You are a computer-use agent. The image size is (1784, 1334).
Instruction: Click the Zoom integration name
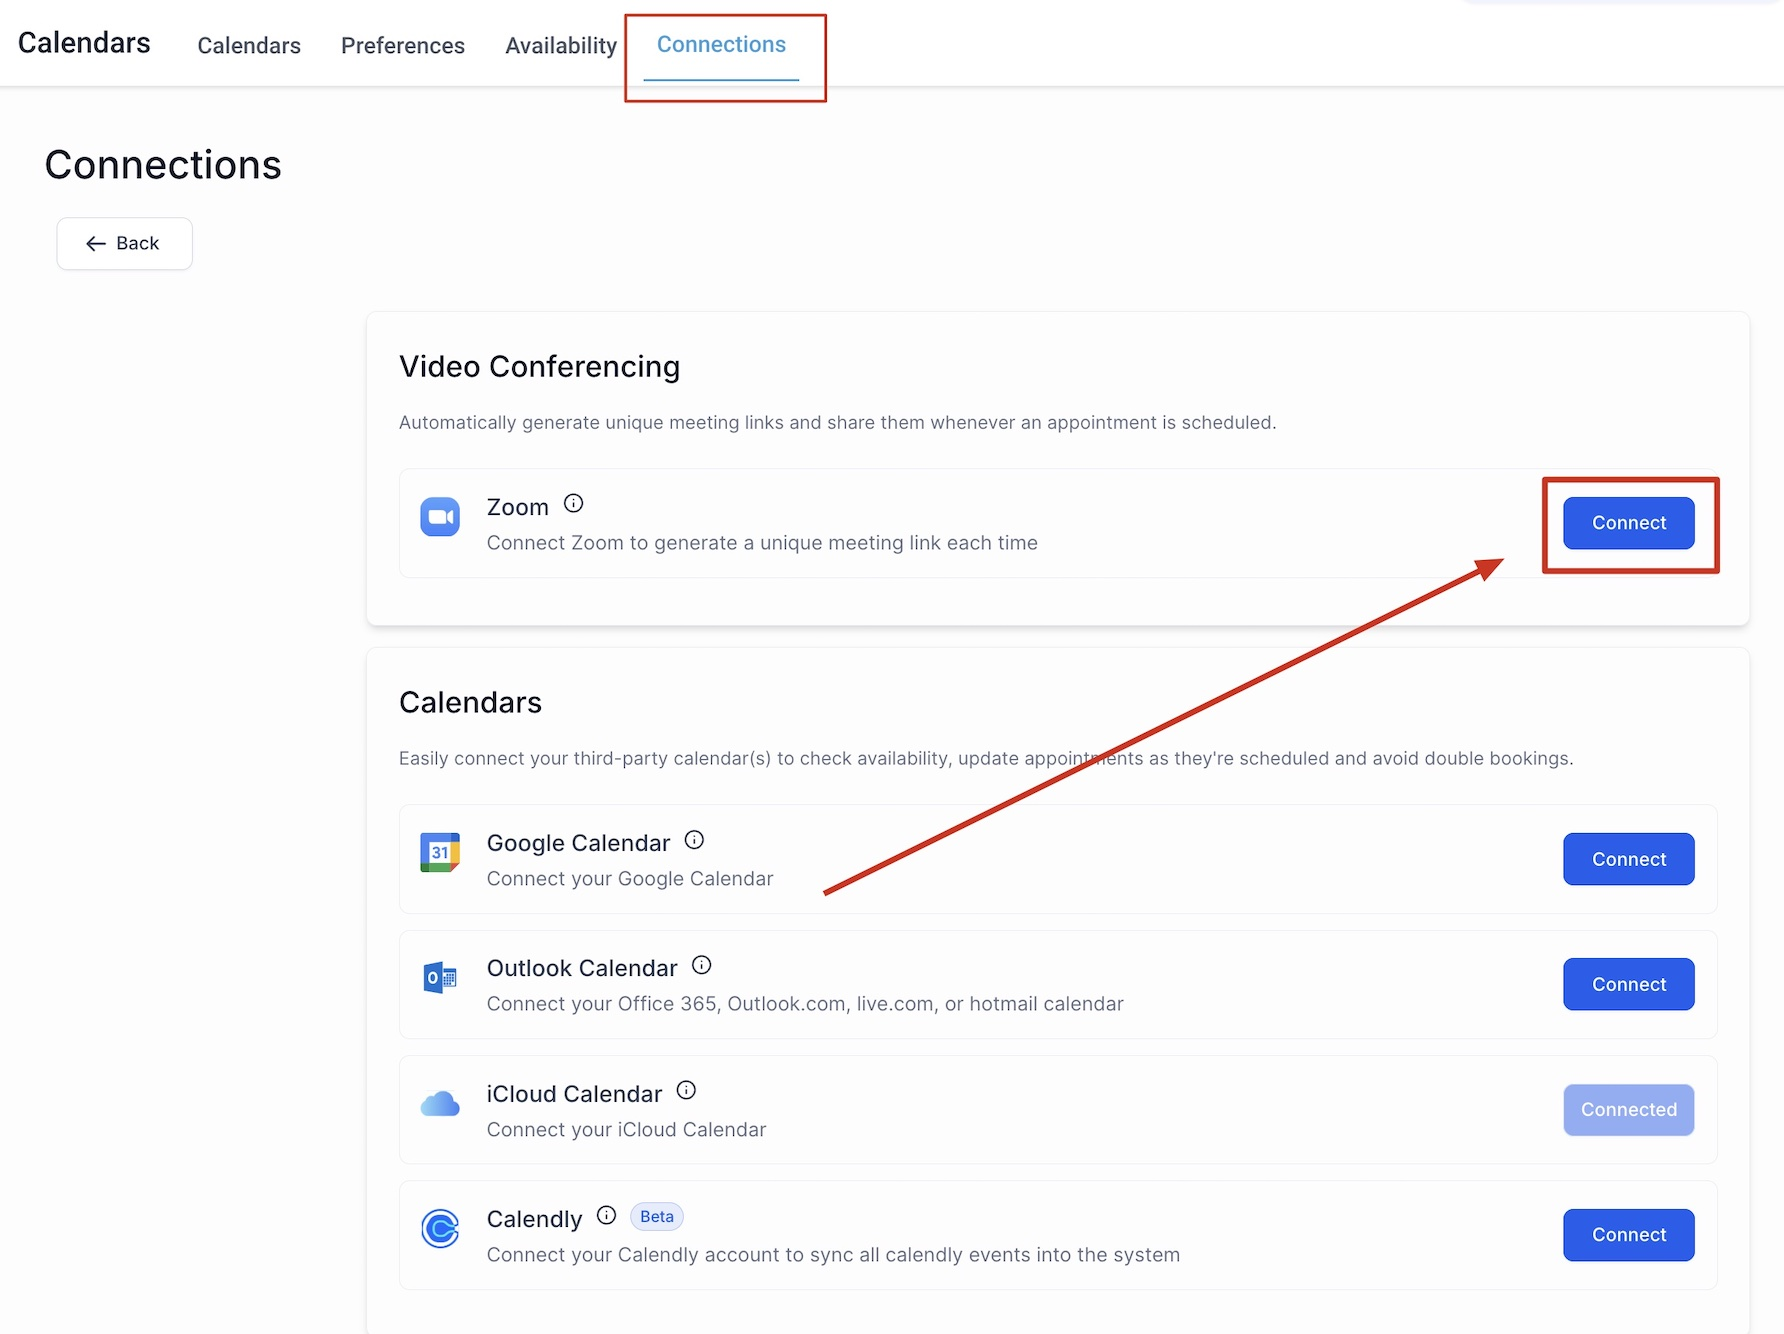(517, 508)
